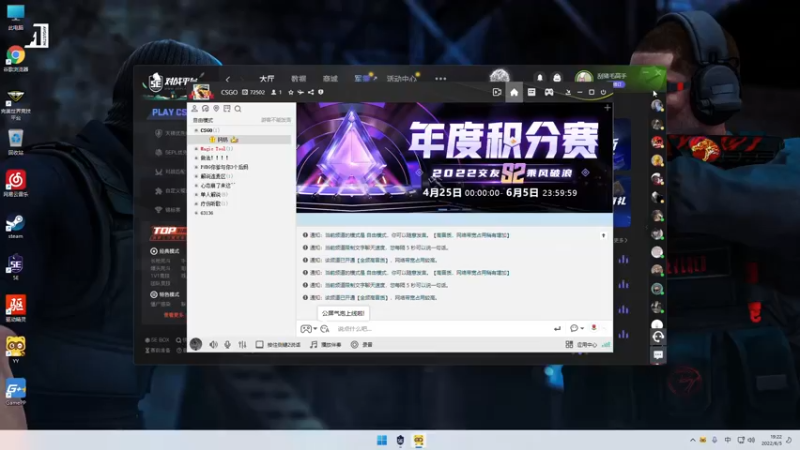
Task: Open the 5E desktop shortcut
Action: click(x=15, y=266)
